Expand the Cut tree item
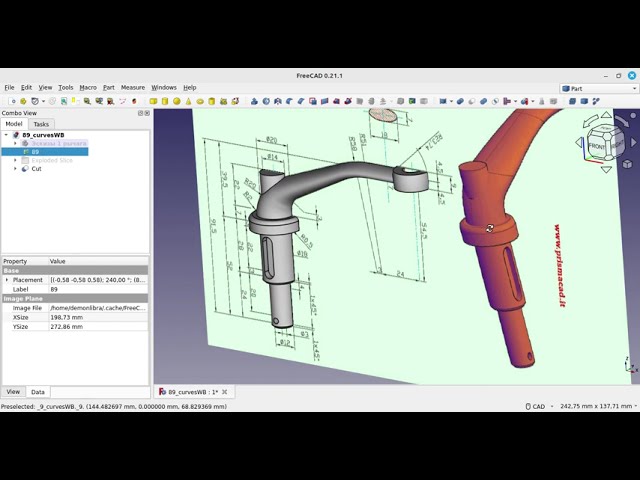The image size is (640, 480). (x=16, y=169)
